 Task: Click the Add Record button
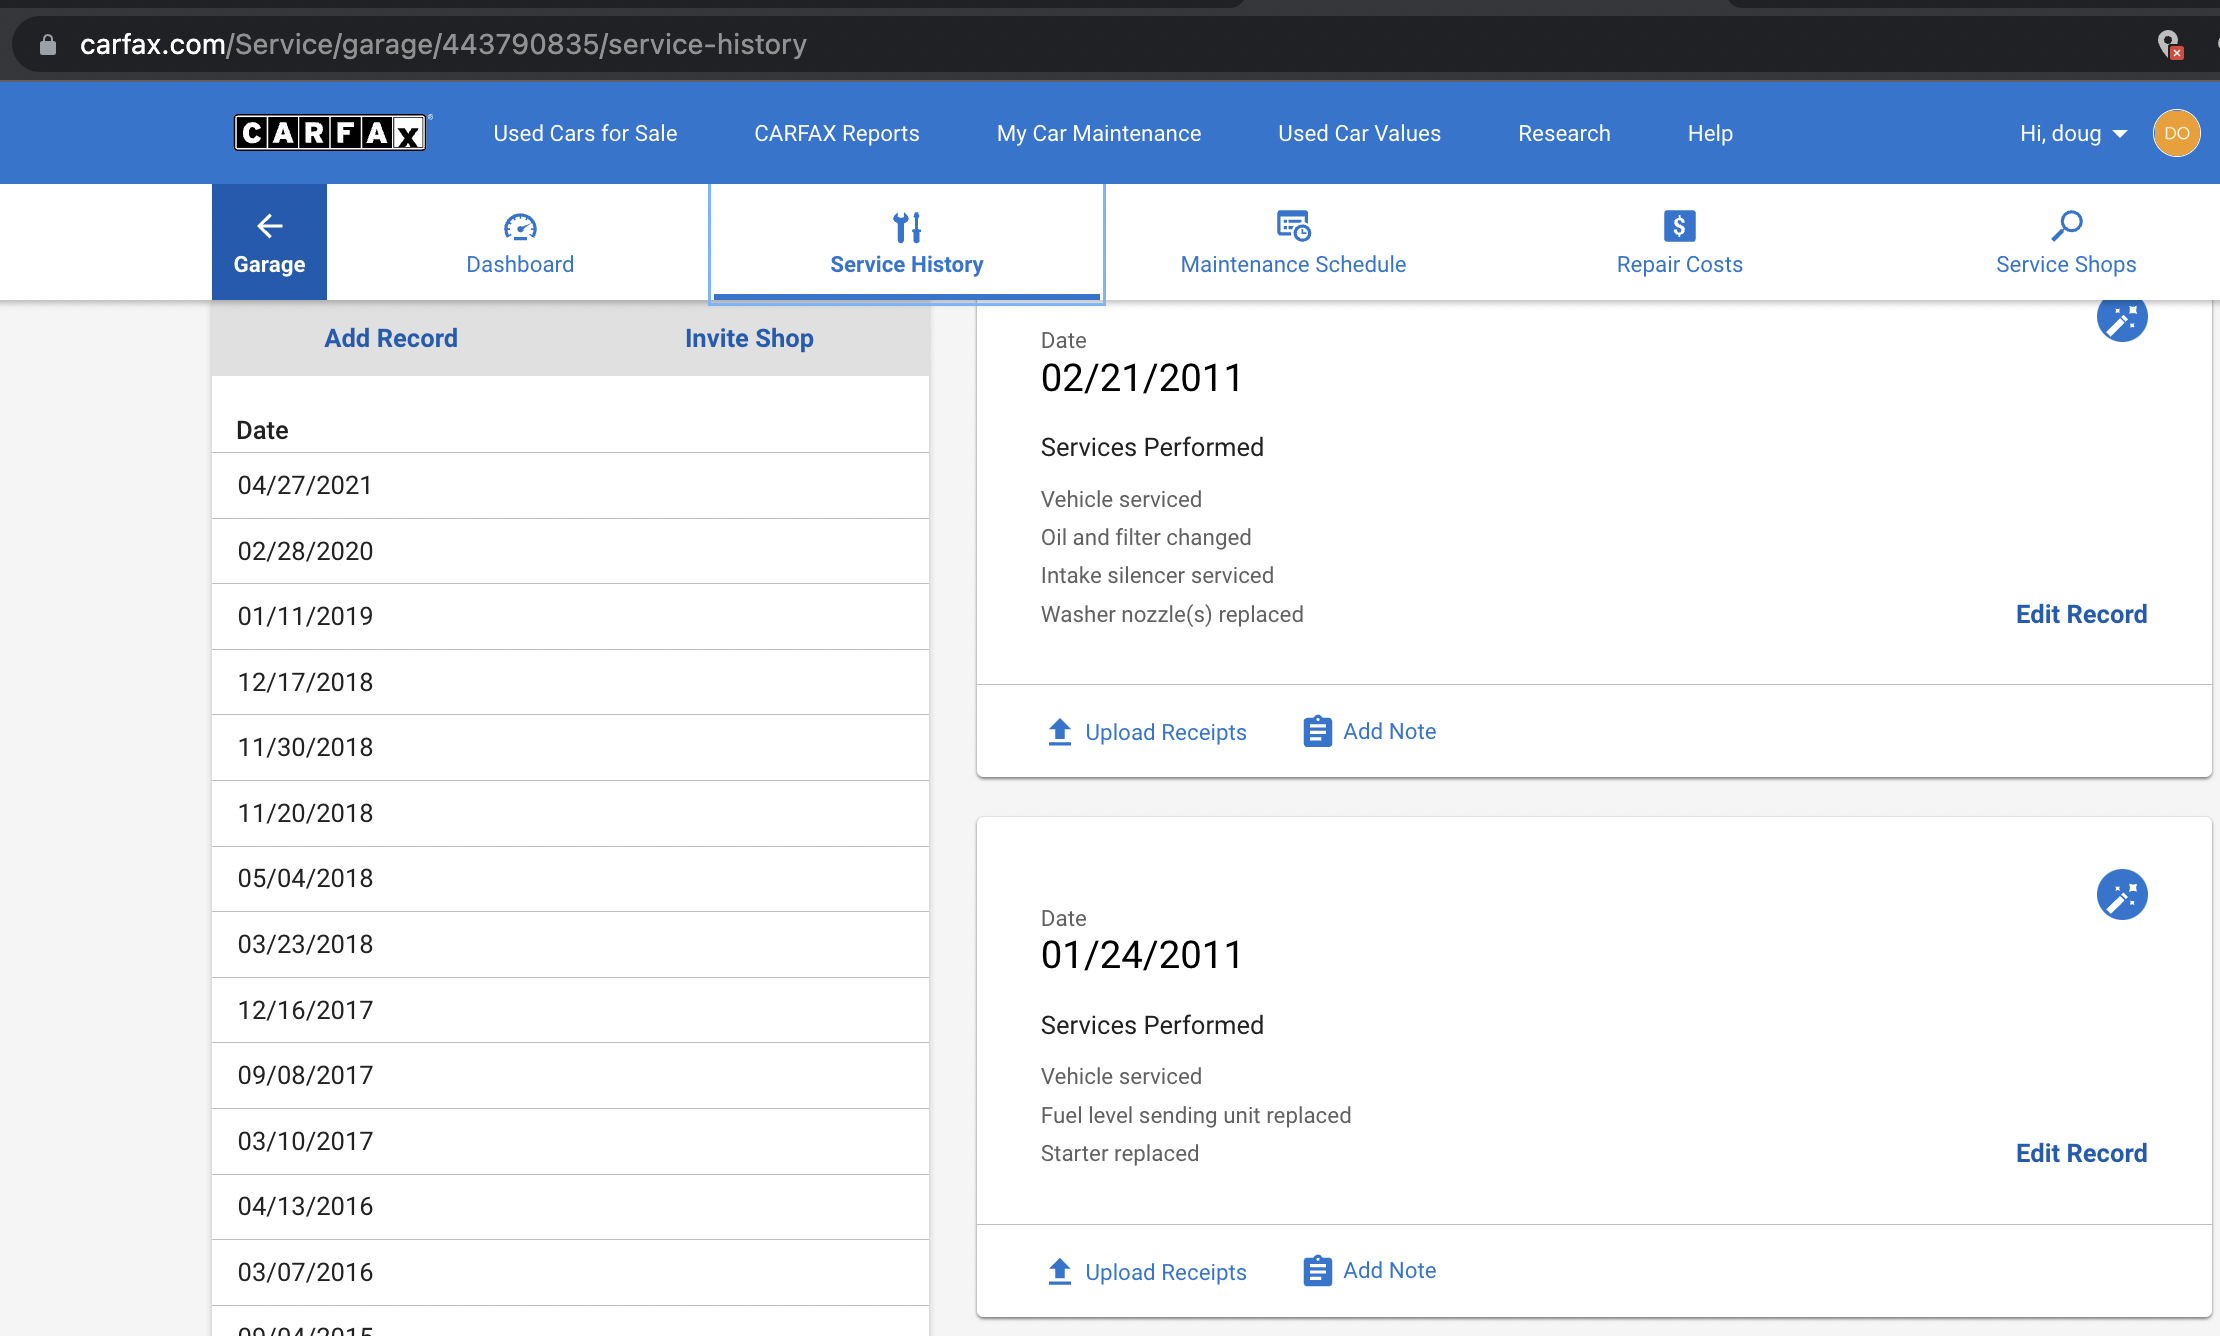(391, 338)
